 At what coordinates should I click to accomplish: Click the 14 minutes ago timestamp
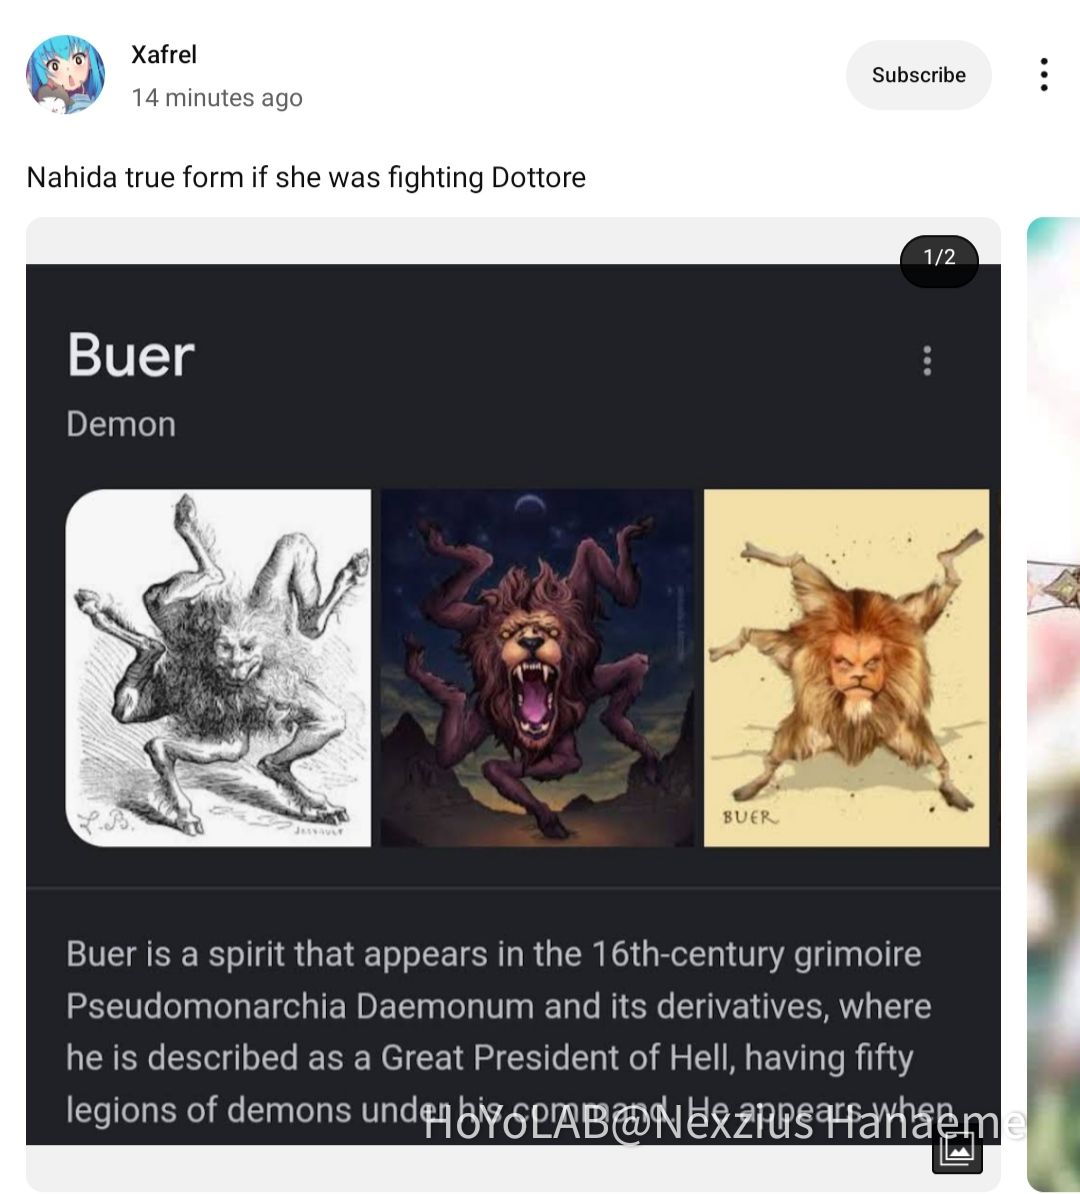point(217,97)
